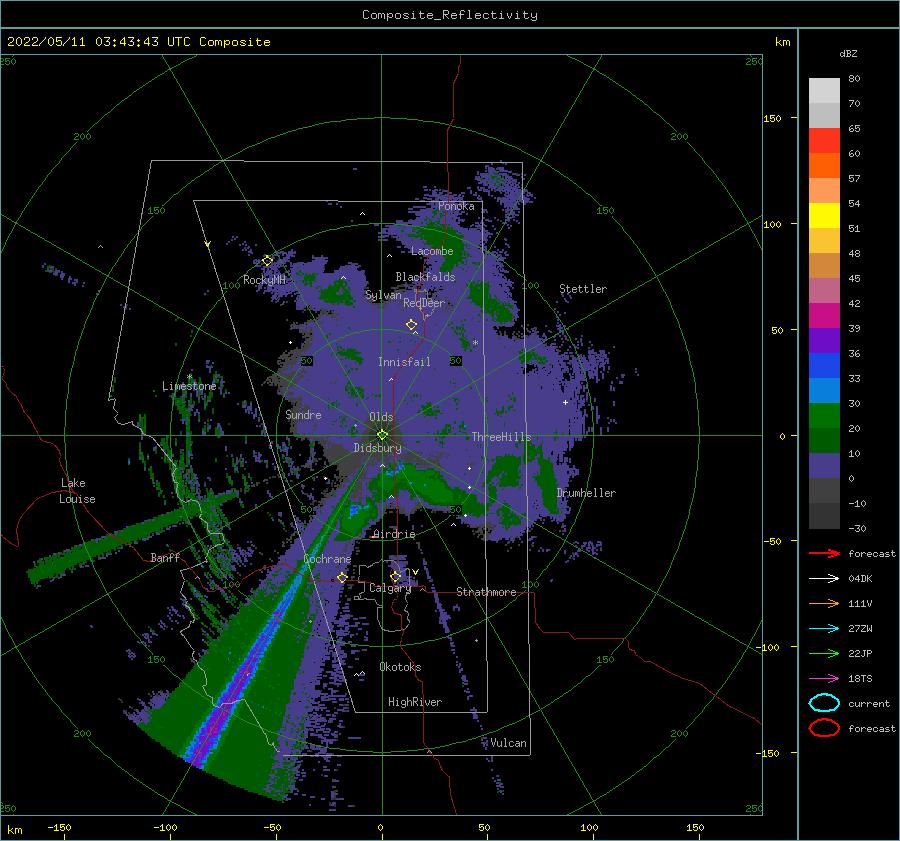Click the asterisk marker above Limestone

point(189,377)
